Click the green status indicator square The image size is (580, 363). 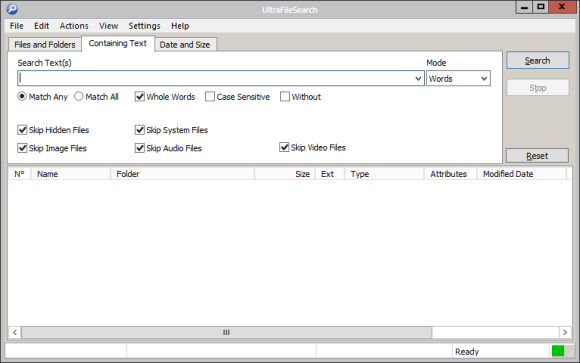tap(558, 351)
